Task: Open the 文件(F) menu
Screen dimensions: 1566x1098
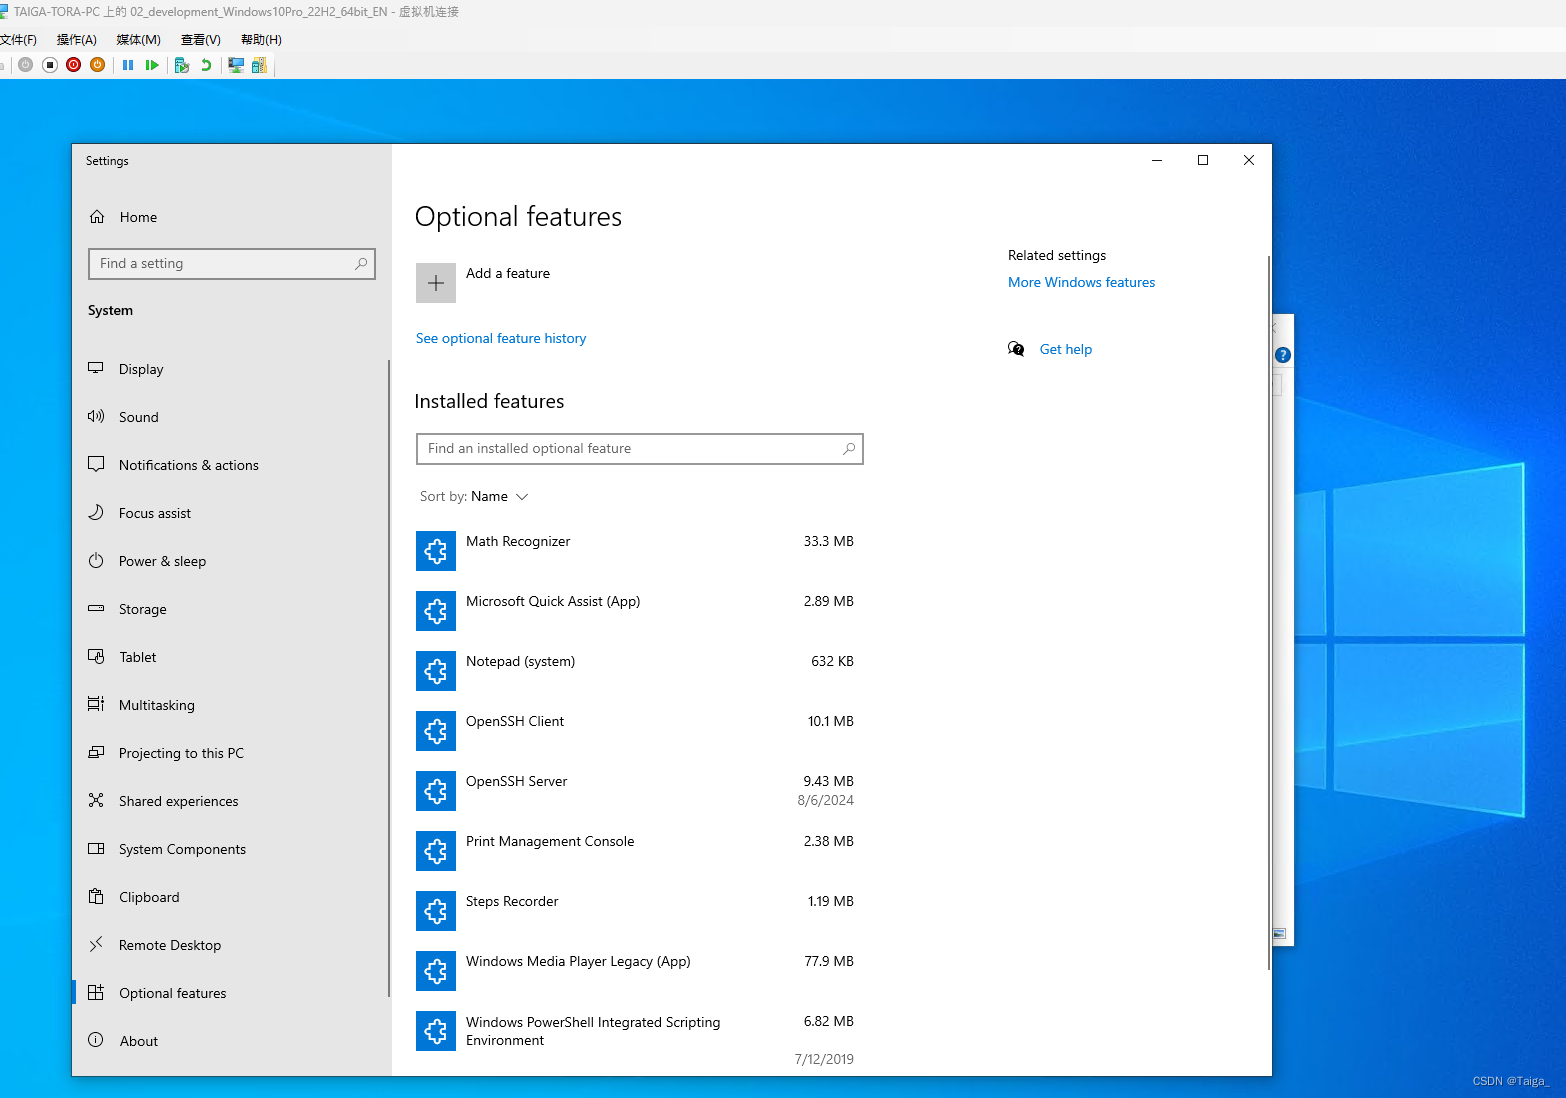Action: (18, 40)
